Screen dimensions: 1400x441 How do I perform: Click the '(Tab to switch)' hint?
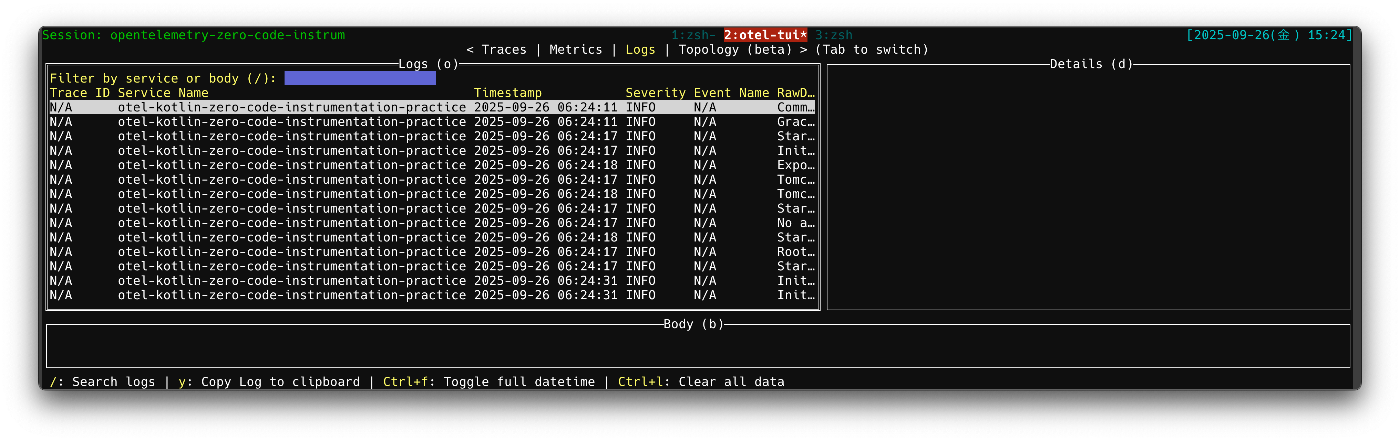pyautogui.click(x=872, y=49)
